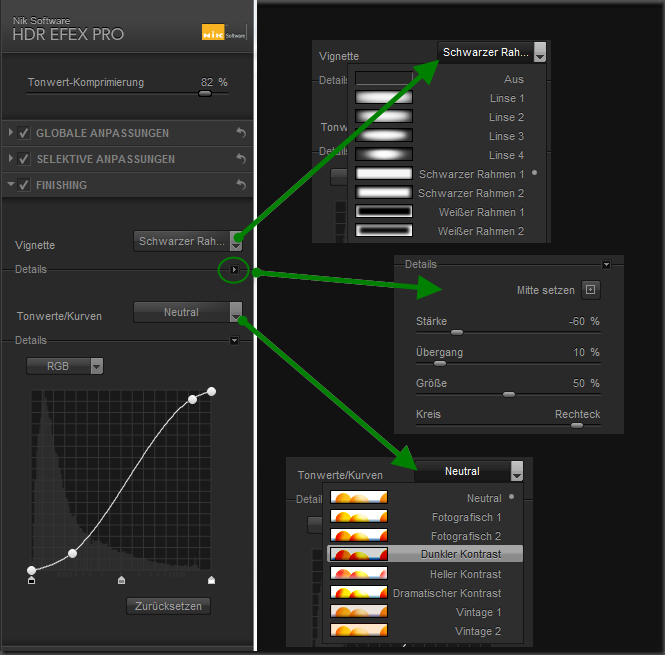Image resolution: width=665 pixels, height=655 pixels.
Task: Select the Neutral curve preset in list
Action: point(424,498)
